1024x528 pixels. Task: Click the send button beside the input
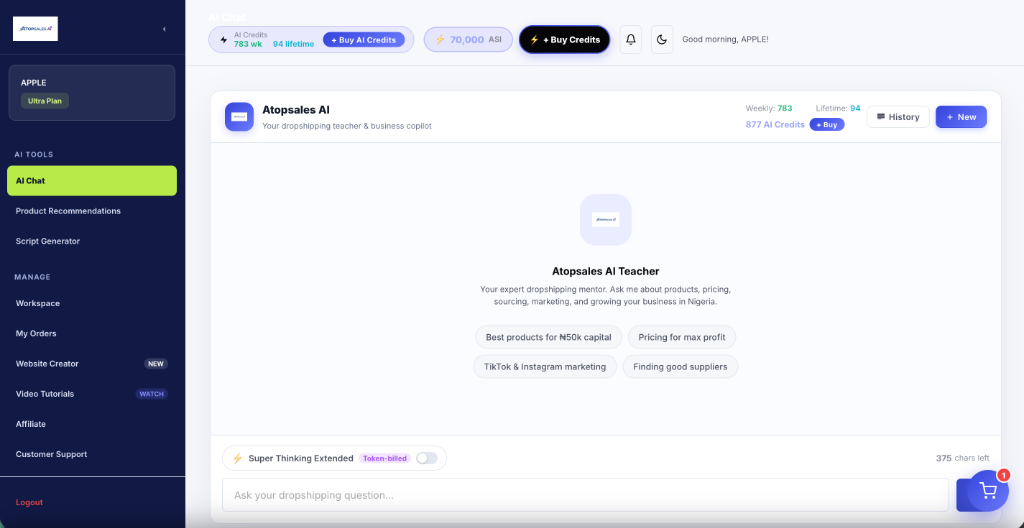[962, 495]
